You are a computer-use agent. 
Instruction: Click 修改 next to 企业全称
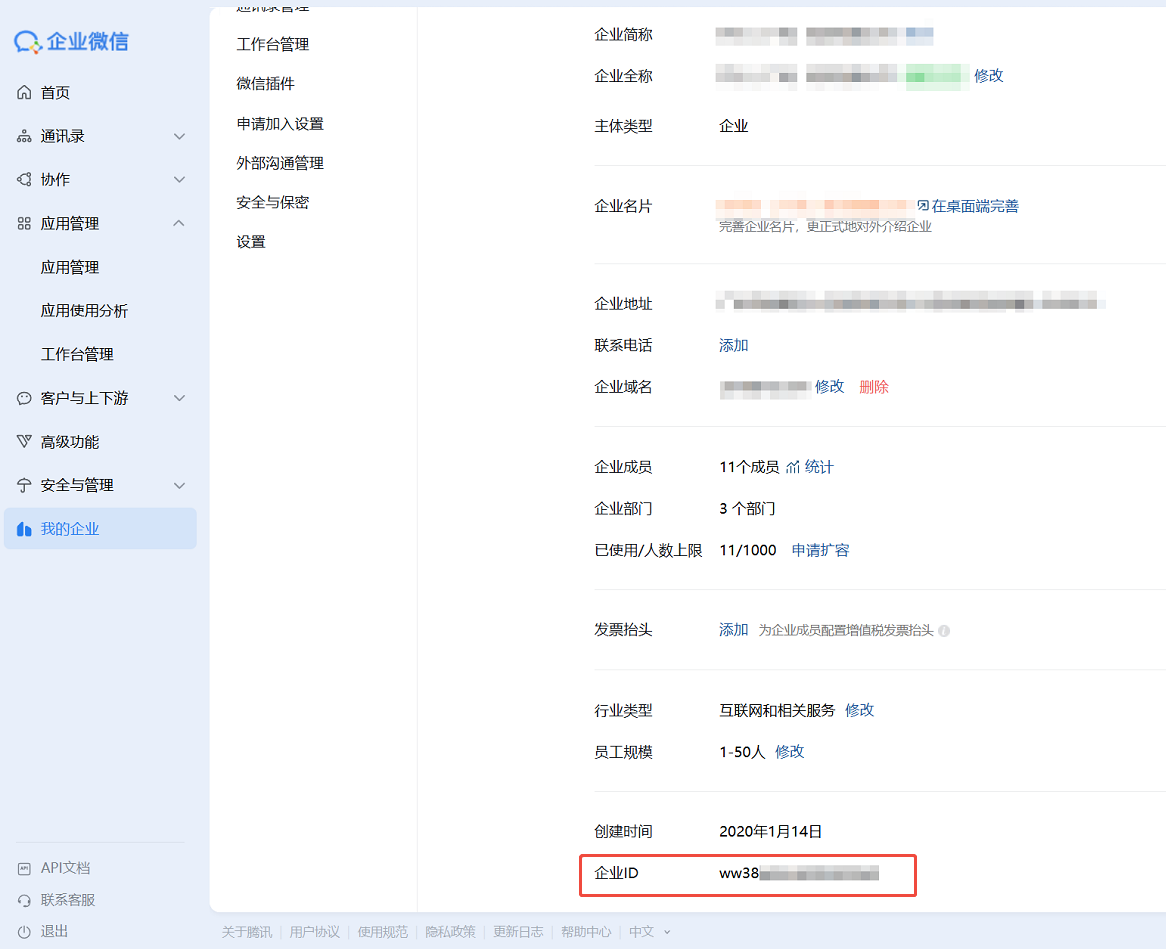coord(987,75)
